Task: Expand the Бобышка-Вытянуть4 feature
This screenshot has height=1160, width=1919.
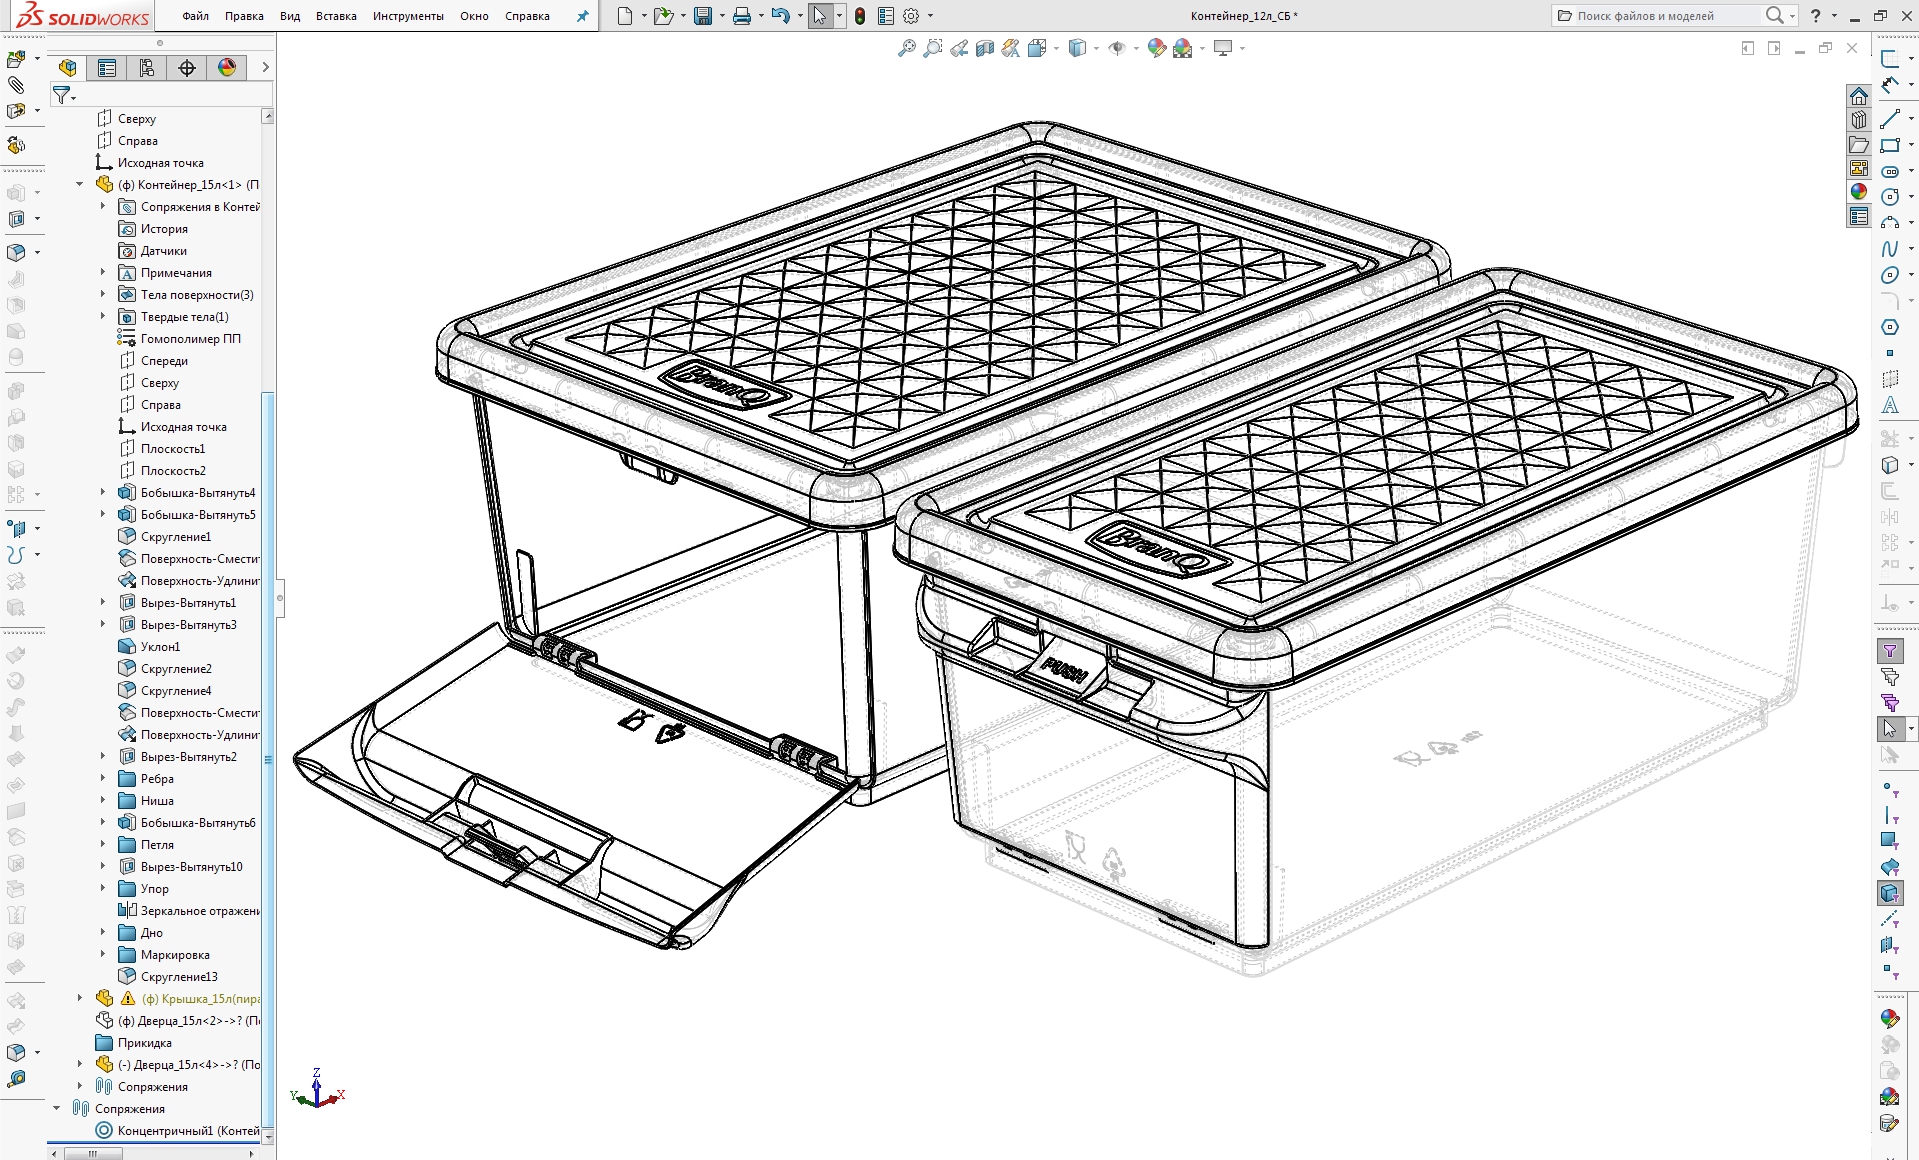Action: (103, 492)
